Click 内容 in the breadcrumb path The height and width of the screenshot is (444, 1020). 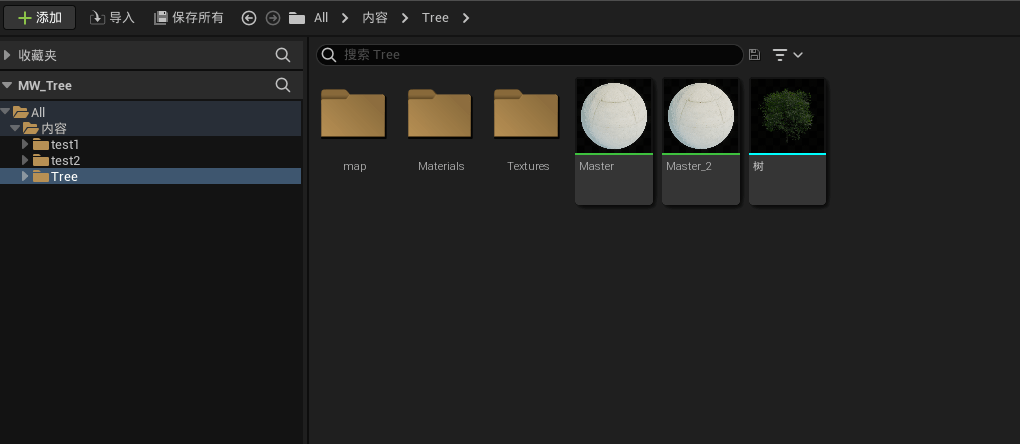[374, 18]
